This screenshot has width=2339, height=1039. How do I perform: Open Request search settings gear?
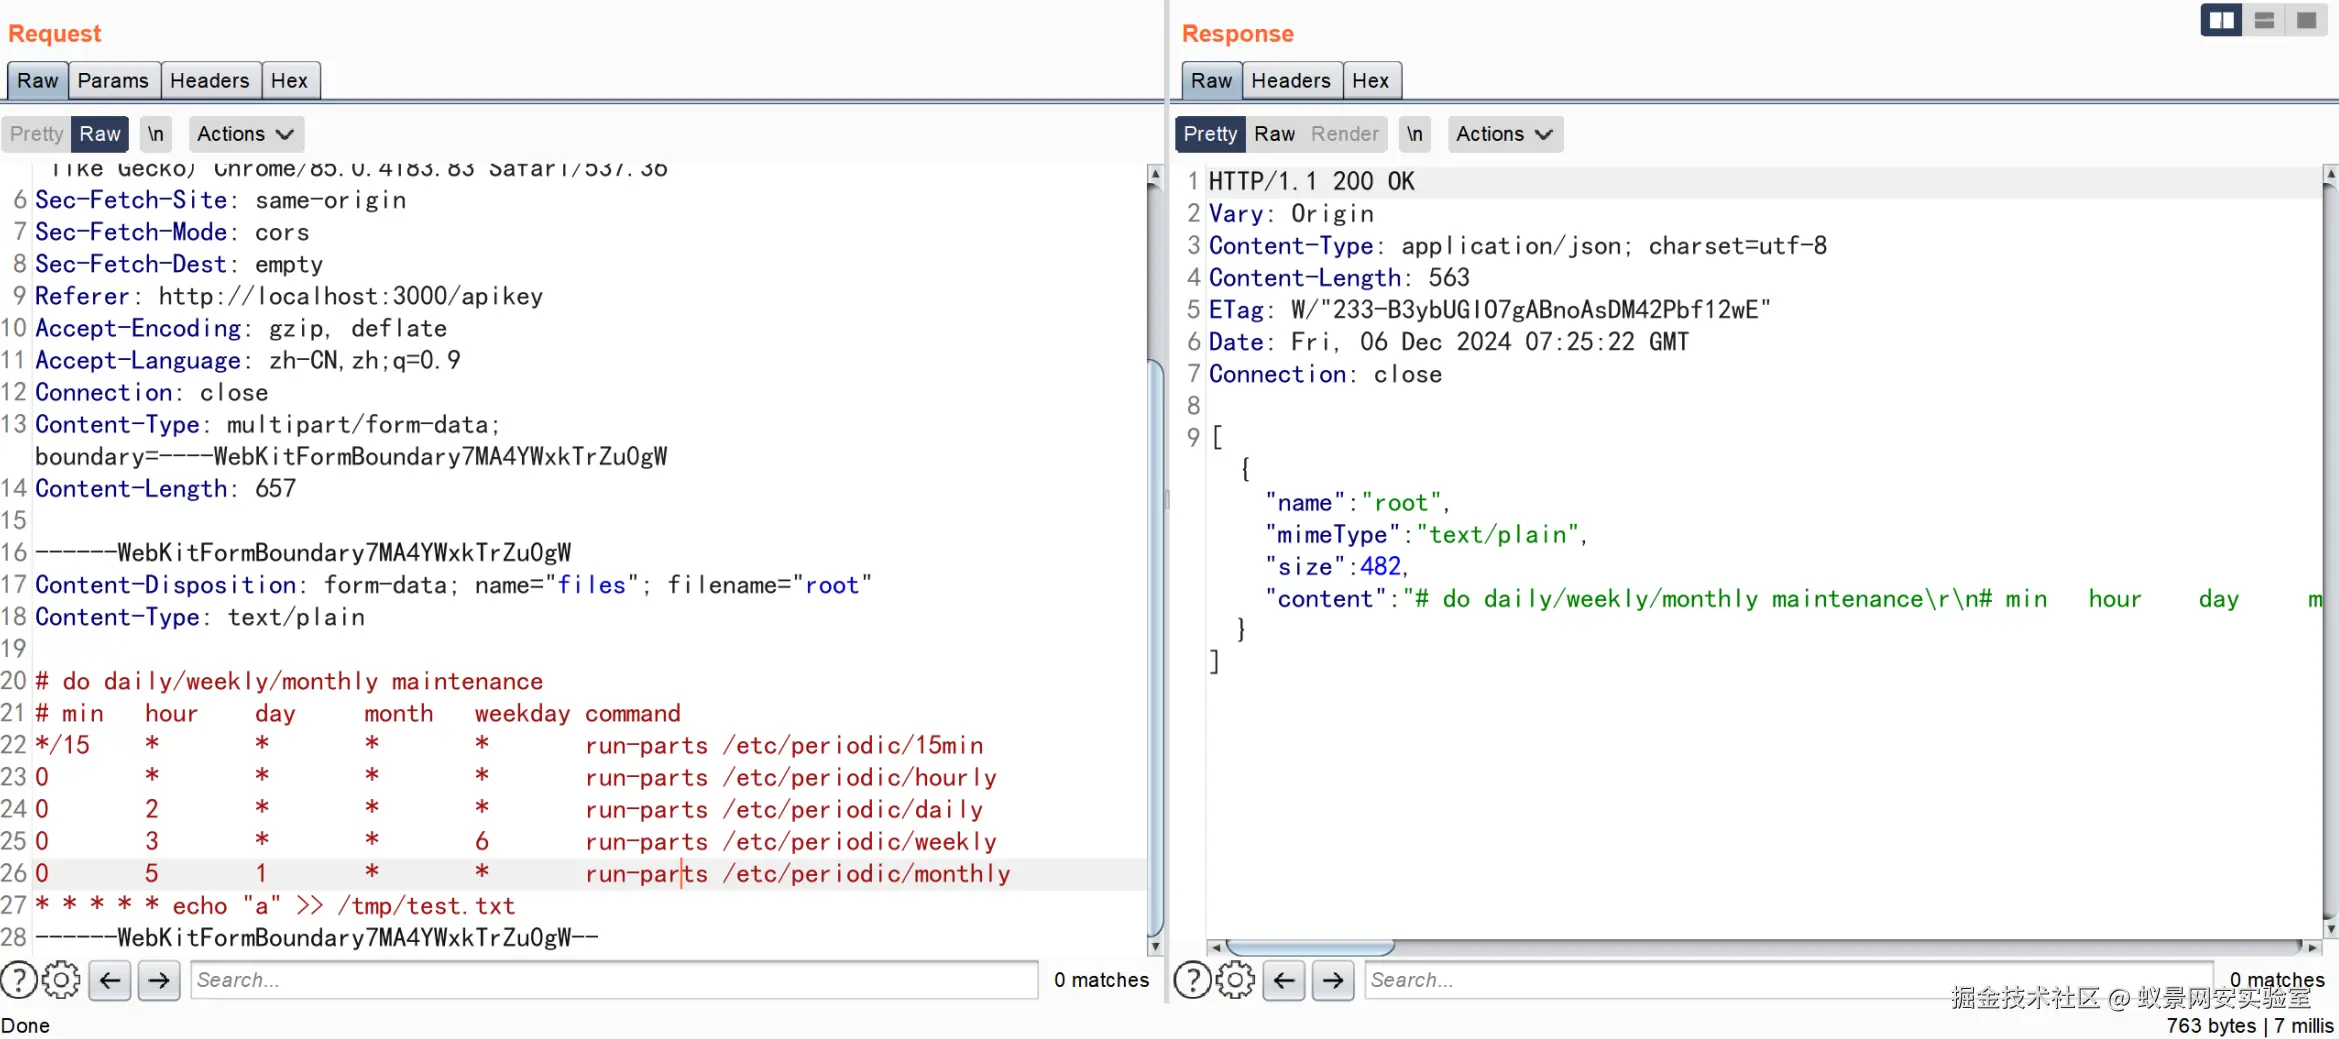coord(61,980)
